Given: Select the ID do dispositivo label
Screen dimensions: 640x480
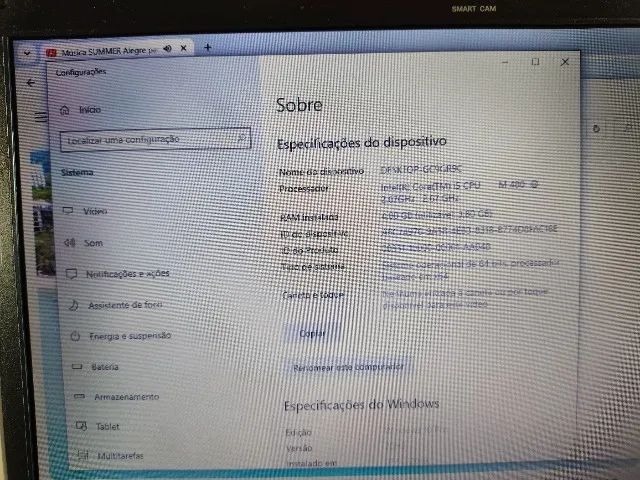Looking at the screenshot, I should point(314,234).
